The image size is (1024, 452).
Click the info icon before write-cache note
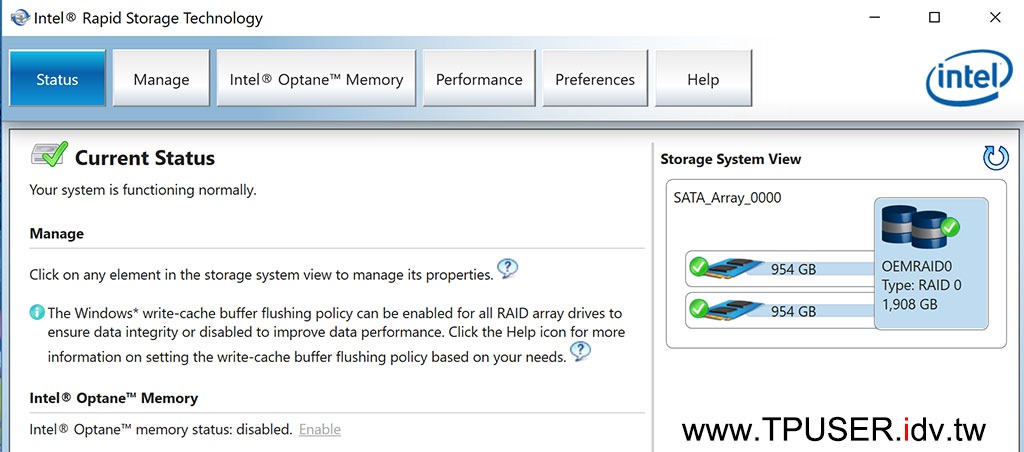click(x=37, y=313)
